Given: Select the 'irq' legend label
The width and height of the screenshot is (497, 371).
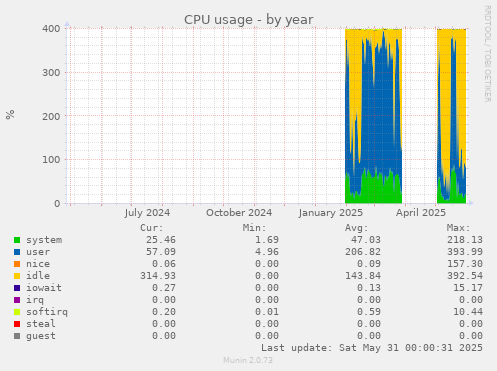Looking at the screenshot, I should tap(35, 300).
